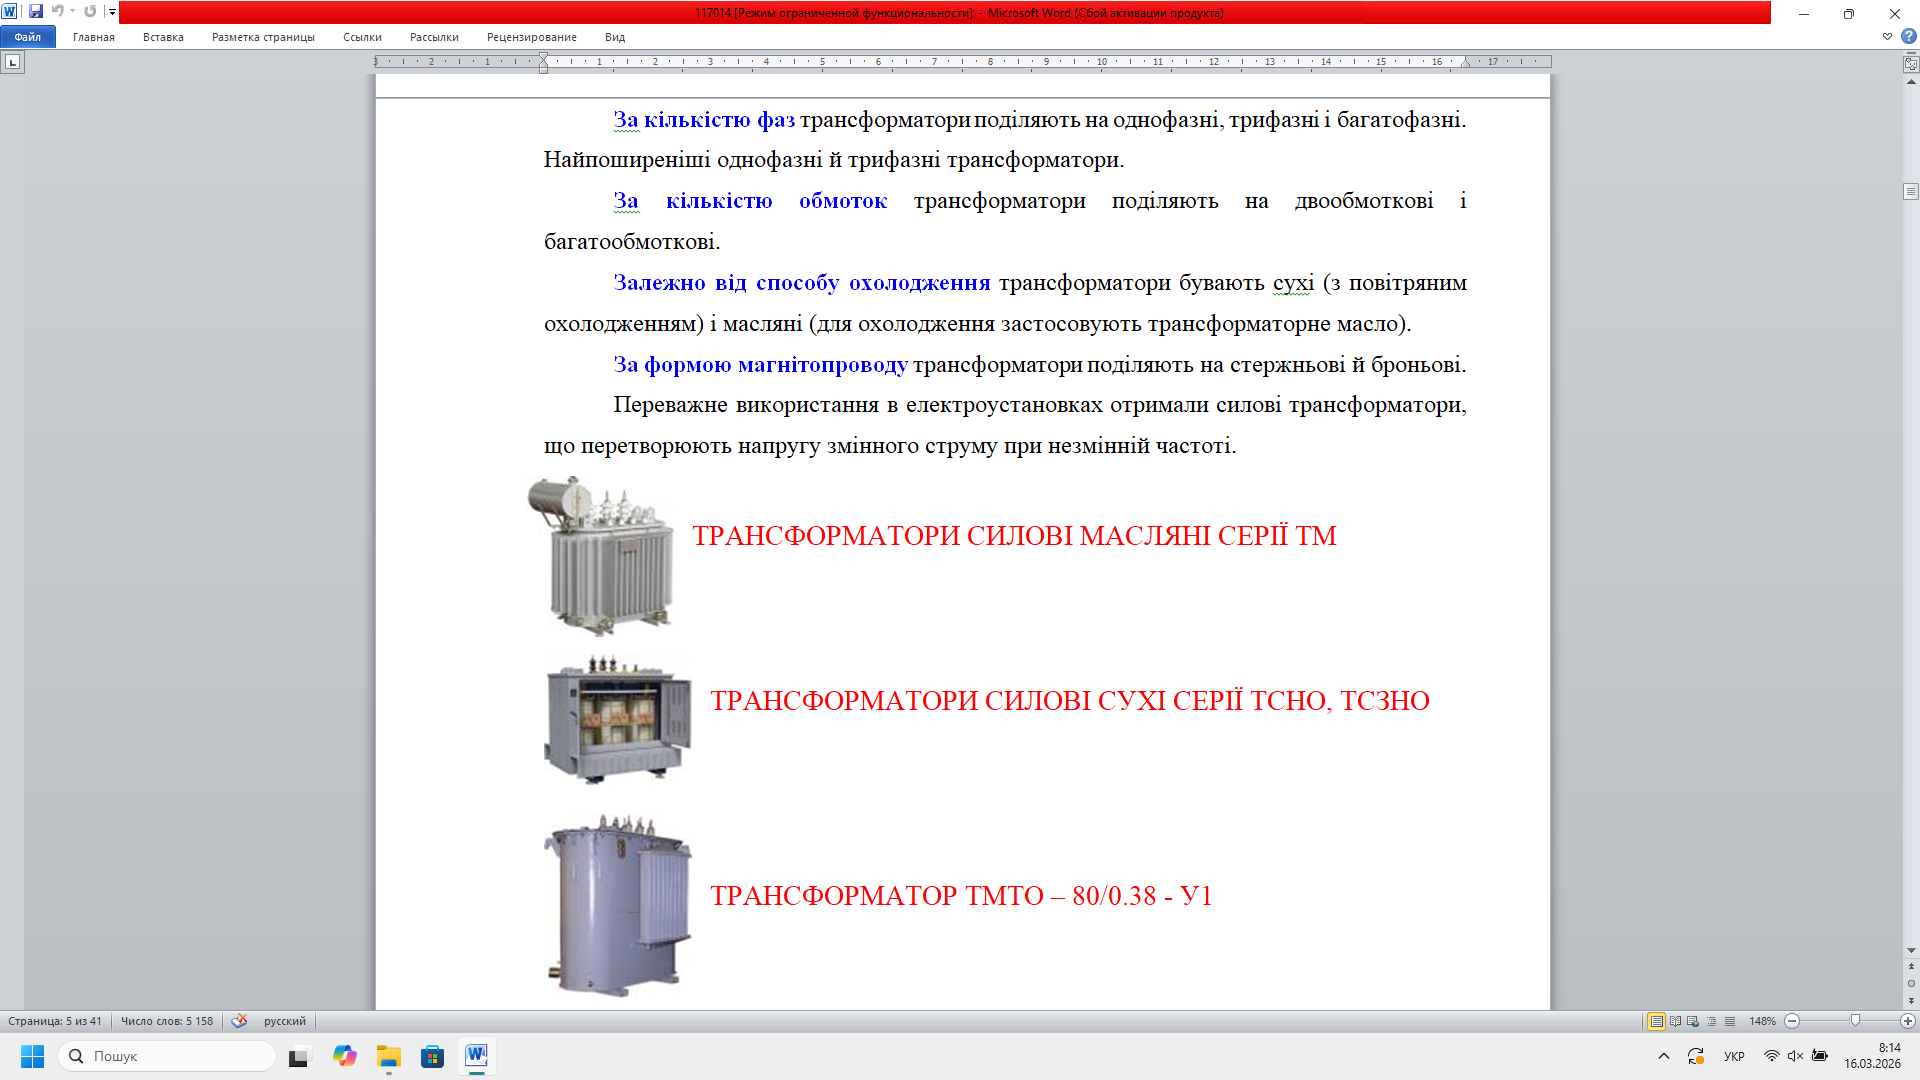Image resolution: width=1920 pixels, height=1080 pixels.
Task: Click the 148% zoom level button
Action: (1762, 1021)
